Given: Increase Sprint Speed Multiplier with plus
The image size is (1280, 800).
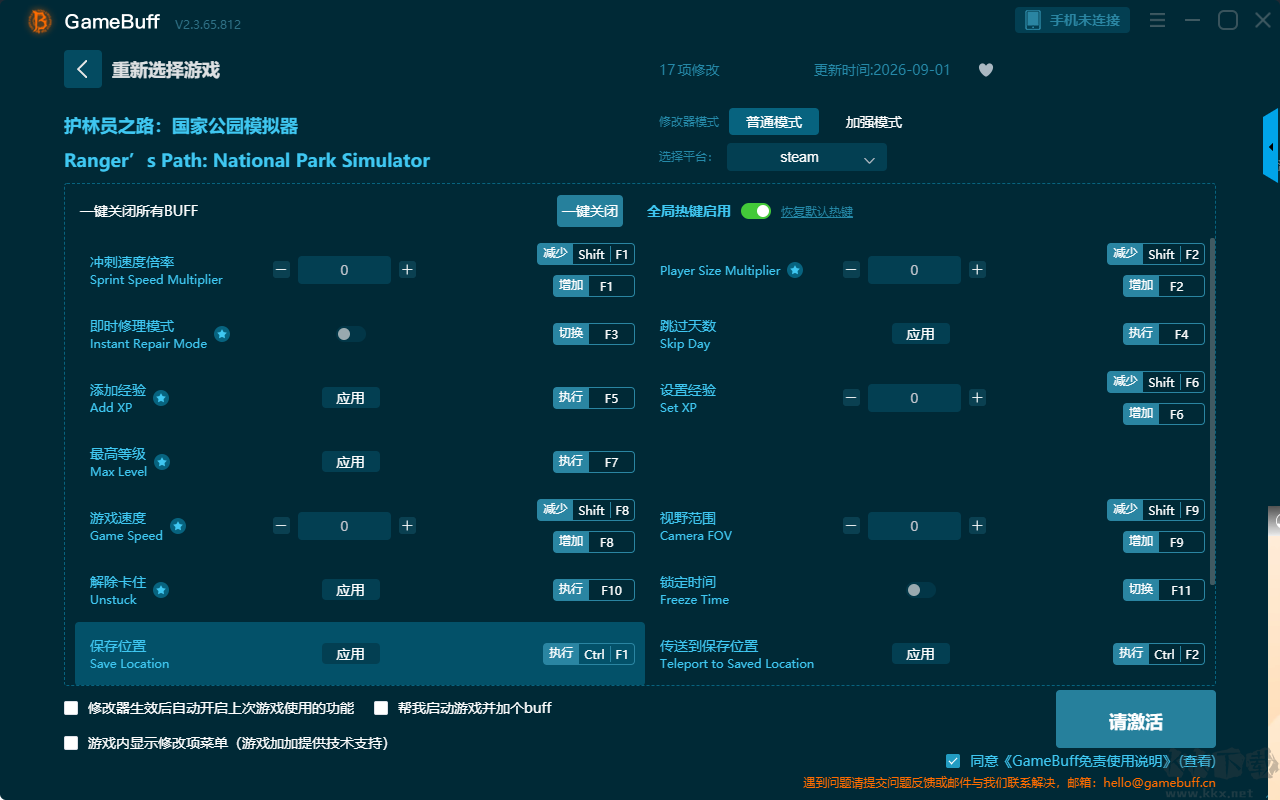Looking at the screenshot, I should coord(407,270).
